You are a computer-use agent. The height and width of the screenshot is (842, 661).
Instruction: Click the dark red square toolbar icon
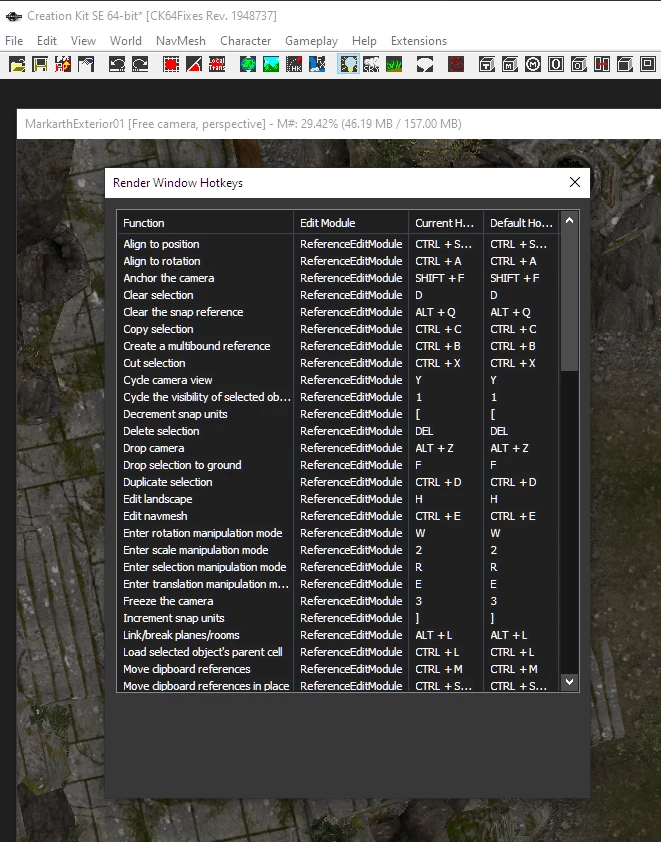[456, 64]
